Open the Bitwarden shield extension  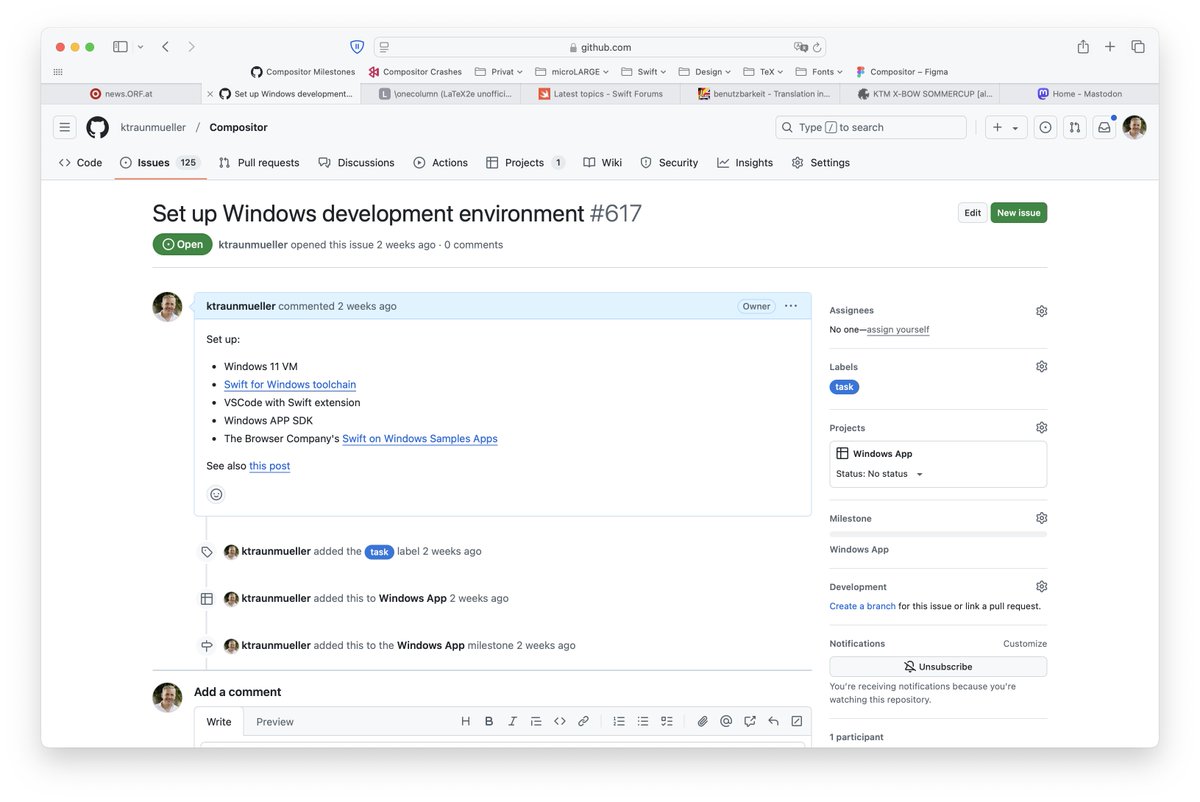[357, 47]
